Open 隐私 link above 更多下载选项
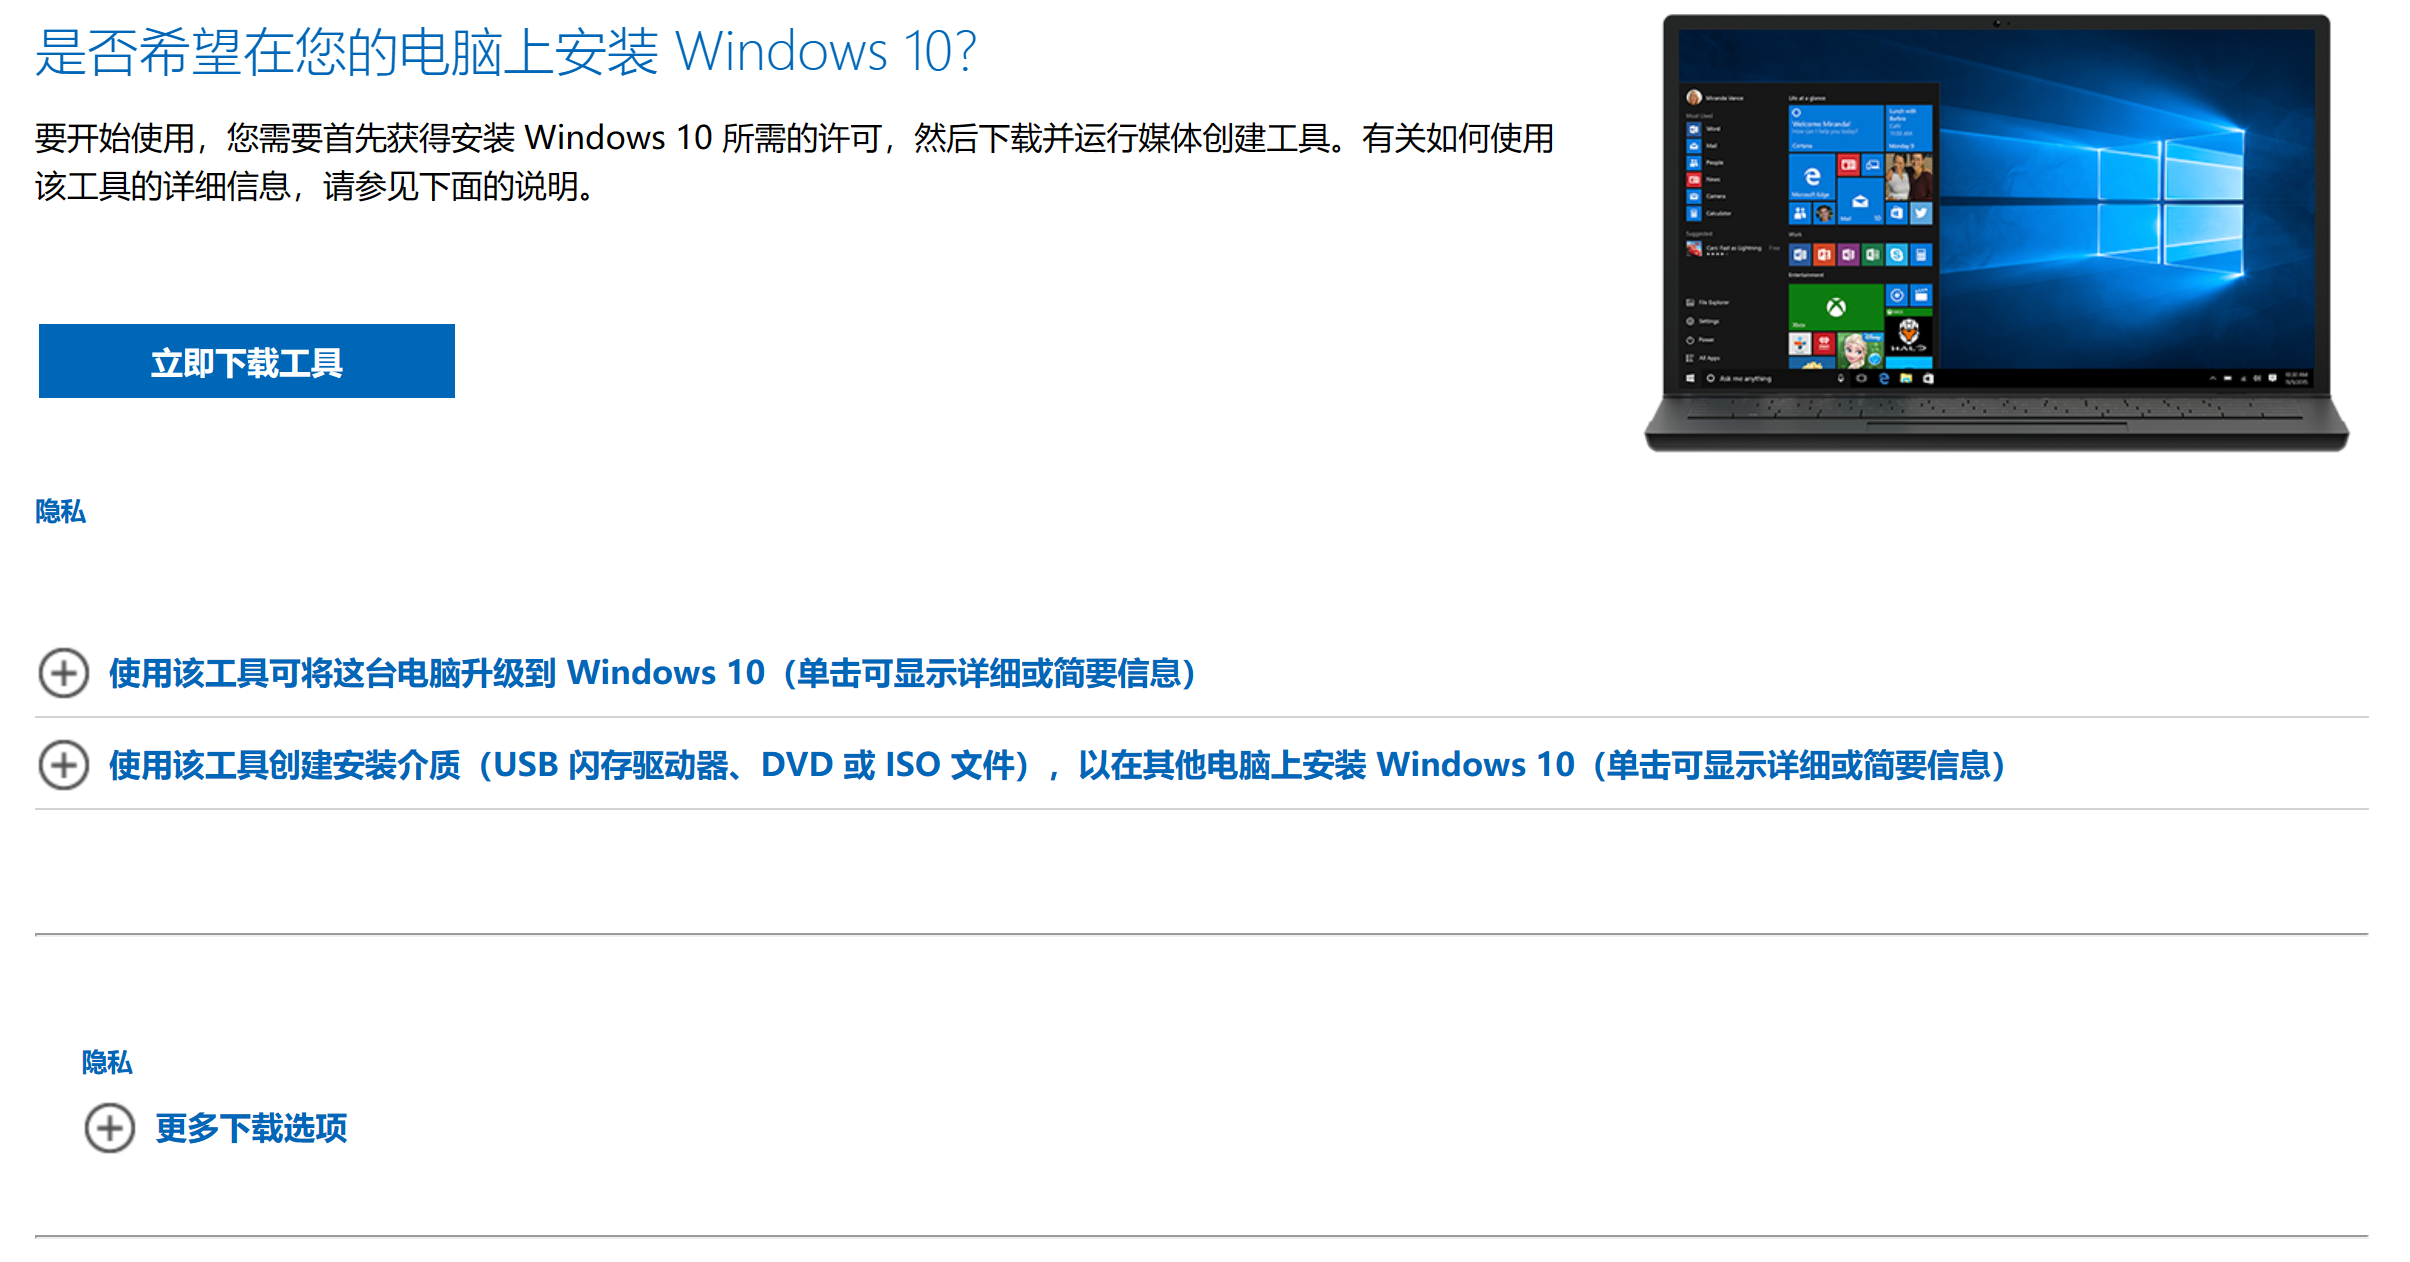This screenshot has height=1262, width=2410. coord(107,1062)
